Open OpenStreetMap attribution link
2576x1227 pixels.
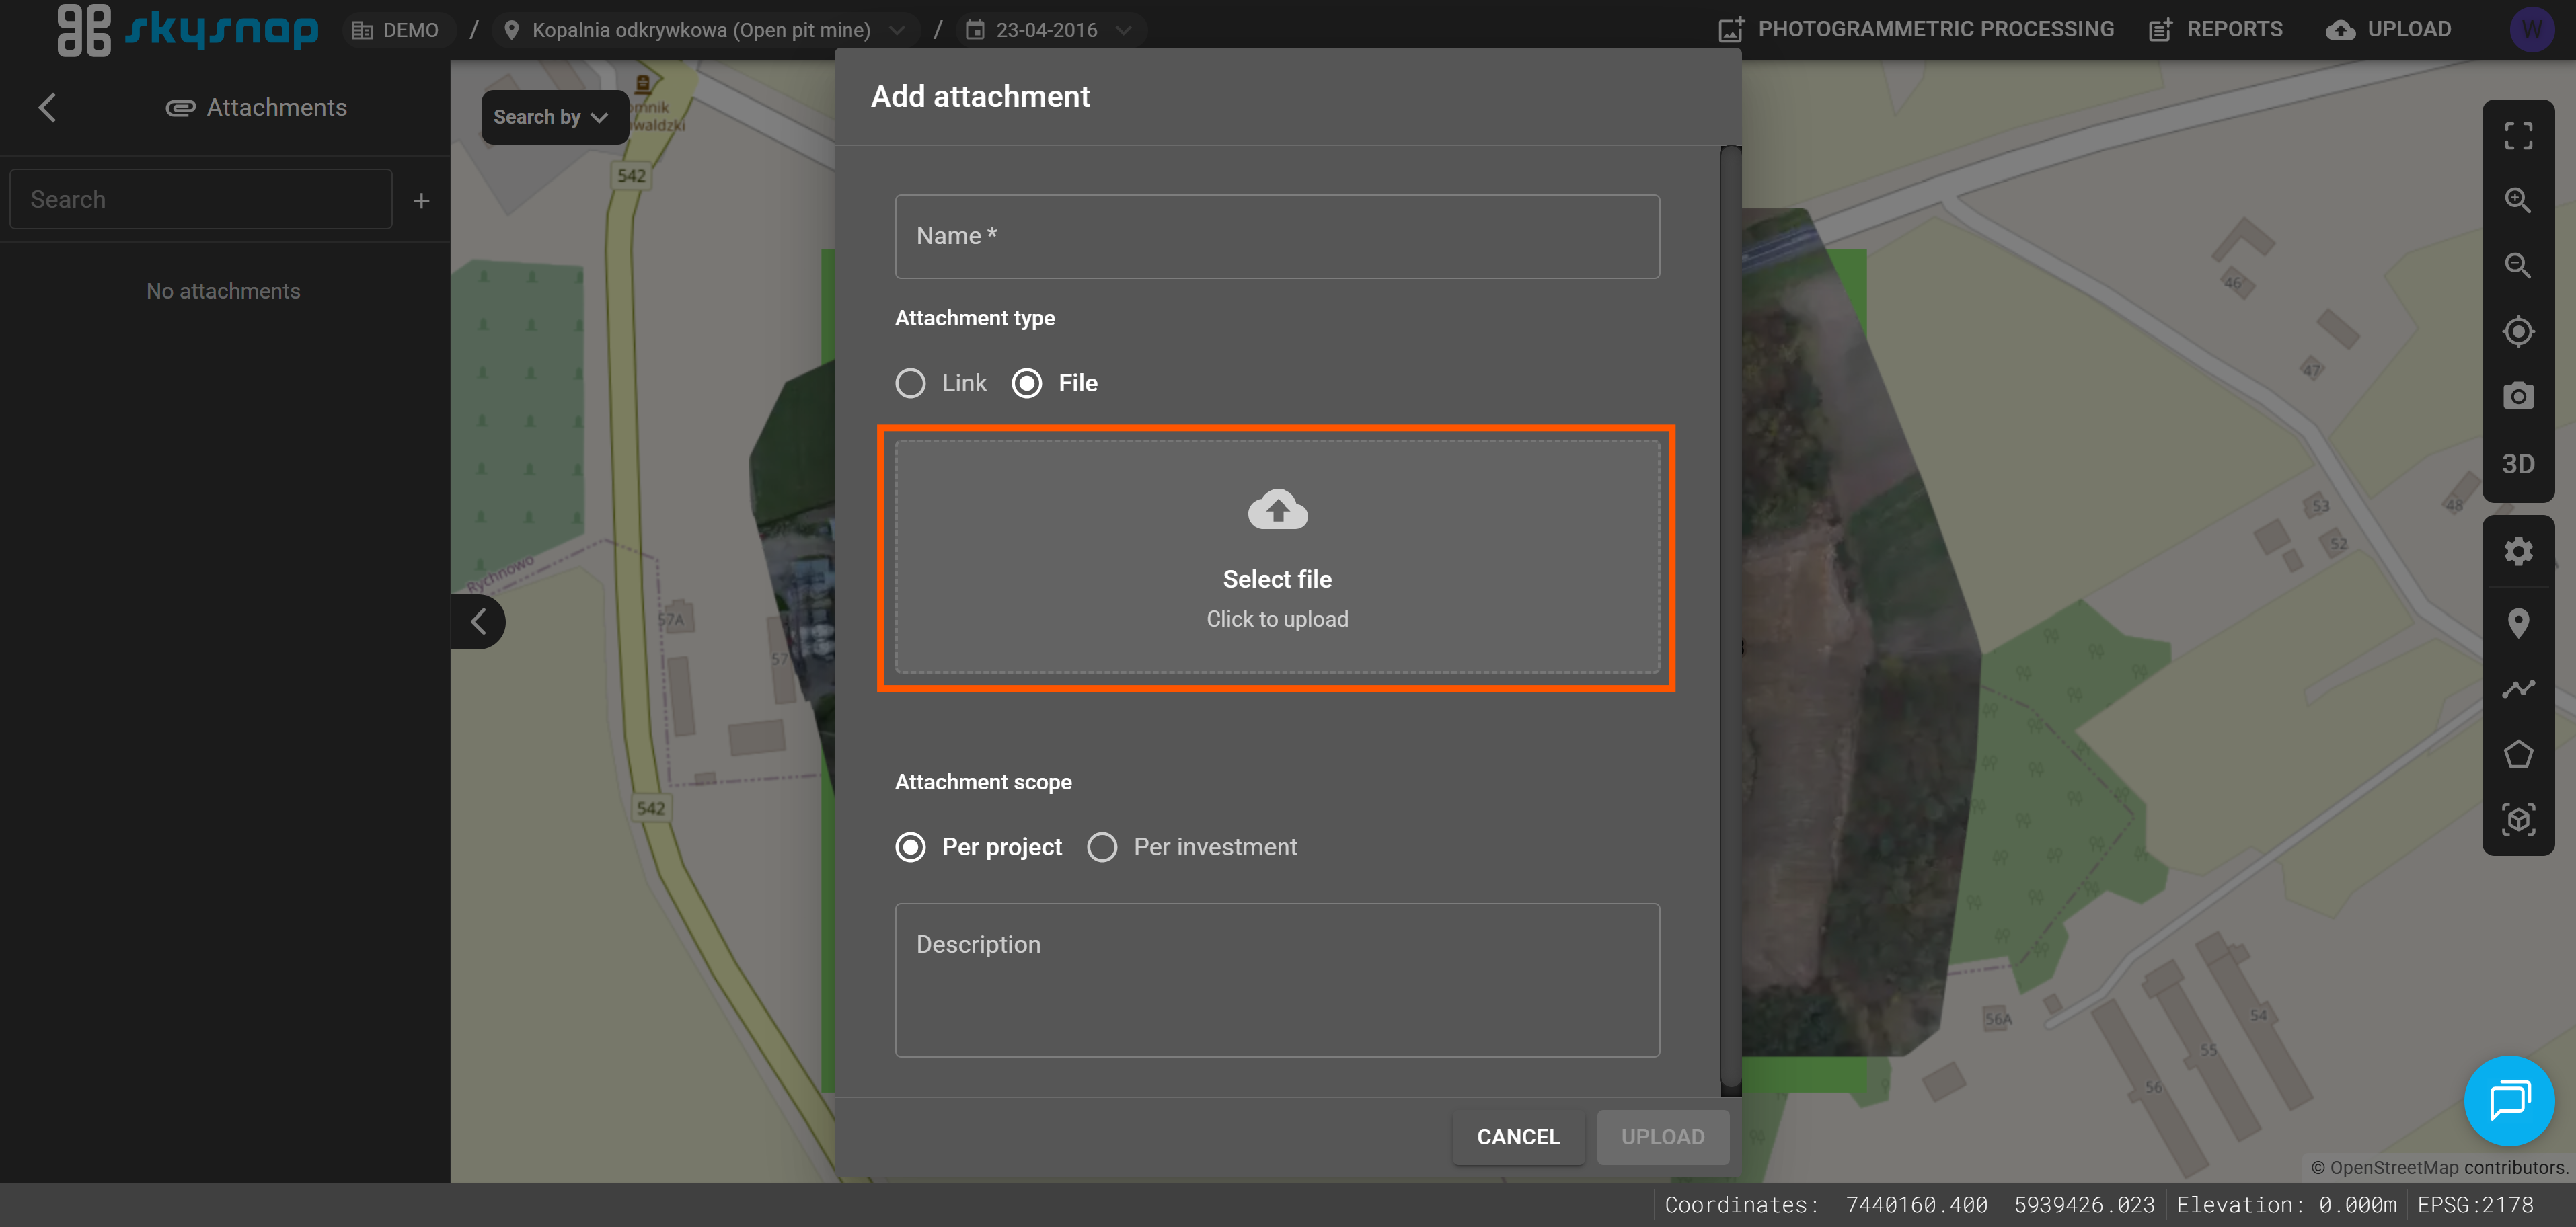click(x=2393, y=1167)
